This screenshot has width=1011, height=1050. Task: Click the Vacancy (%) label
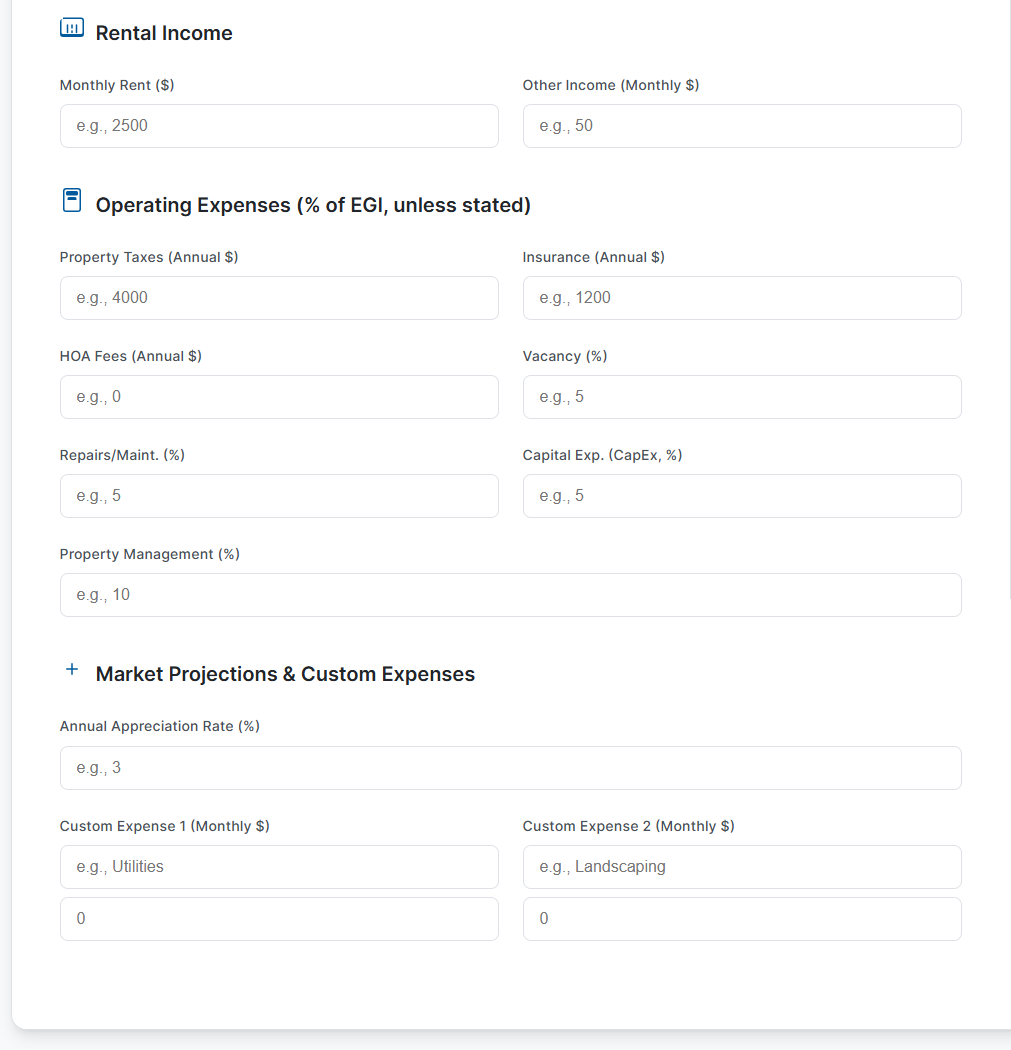pyautogui.click(x=564, y=356)
